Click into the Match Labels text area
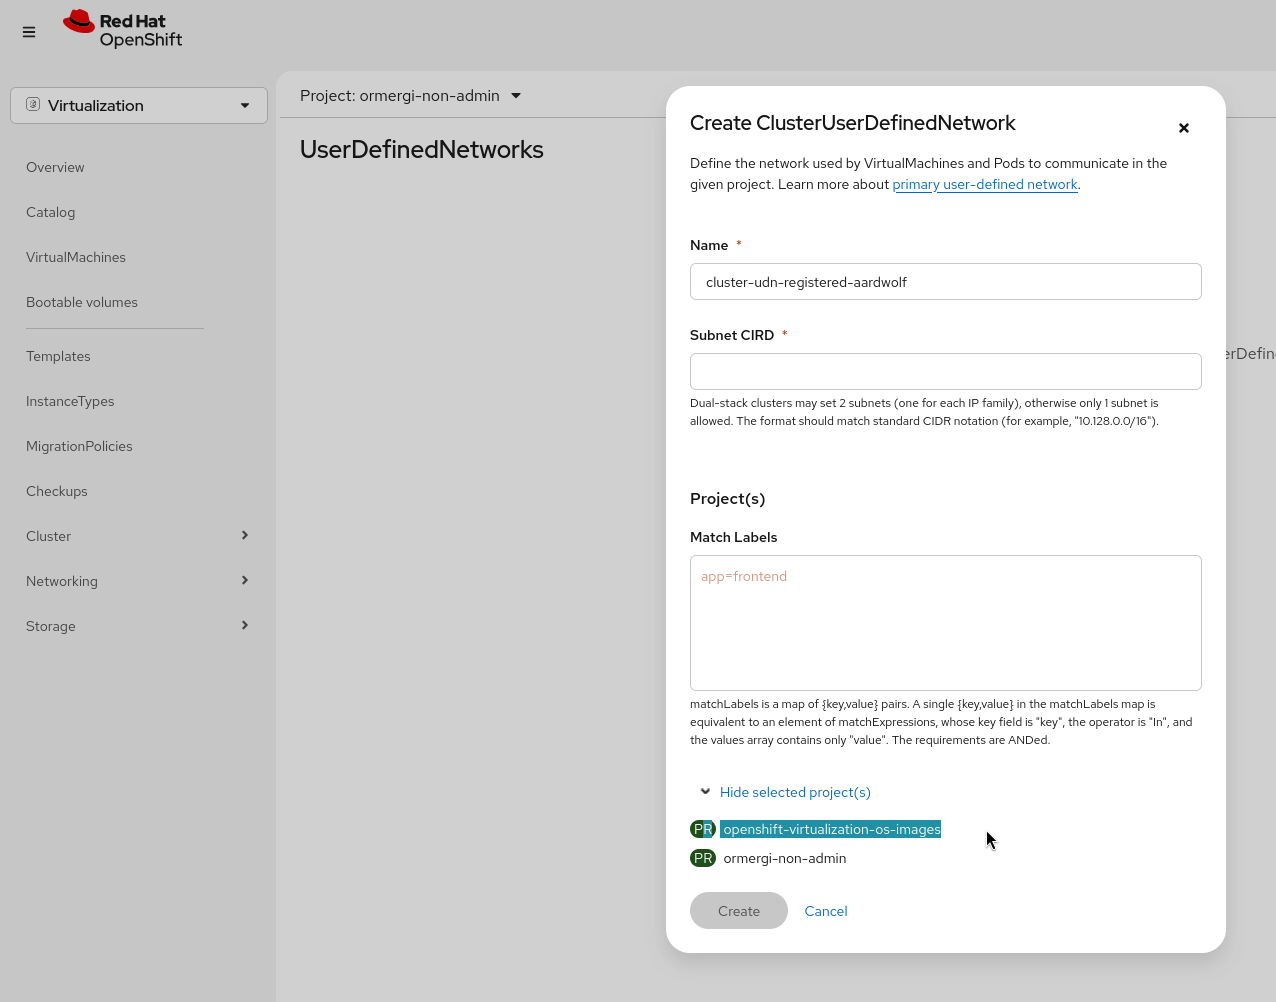The image size is (1276, 1002). pos(945,622)
